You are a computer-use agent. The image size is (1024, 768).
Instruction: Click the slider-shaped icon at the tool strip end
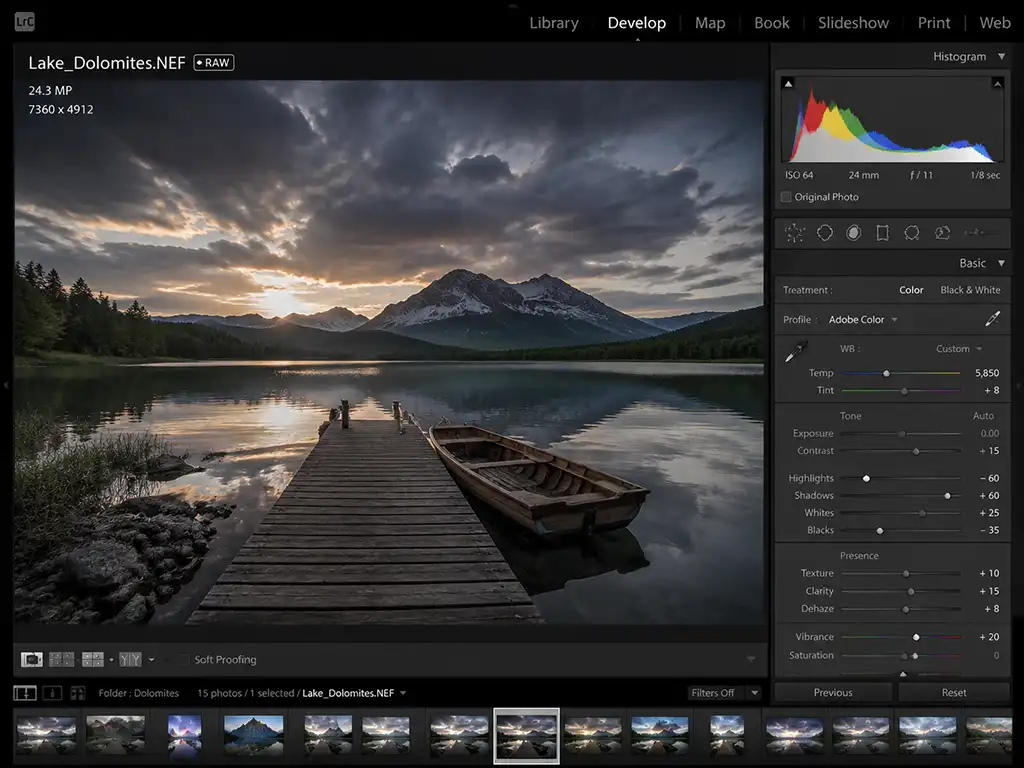point(980,232)
